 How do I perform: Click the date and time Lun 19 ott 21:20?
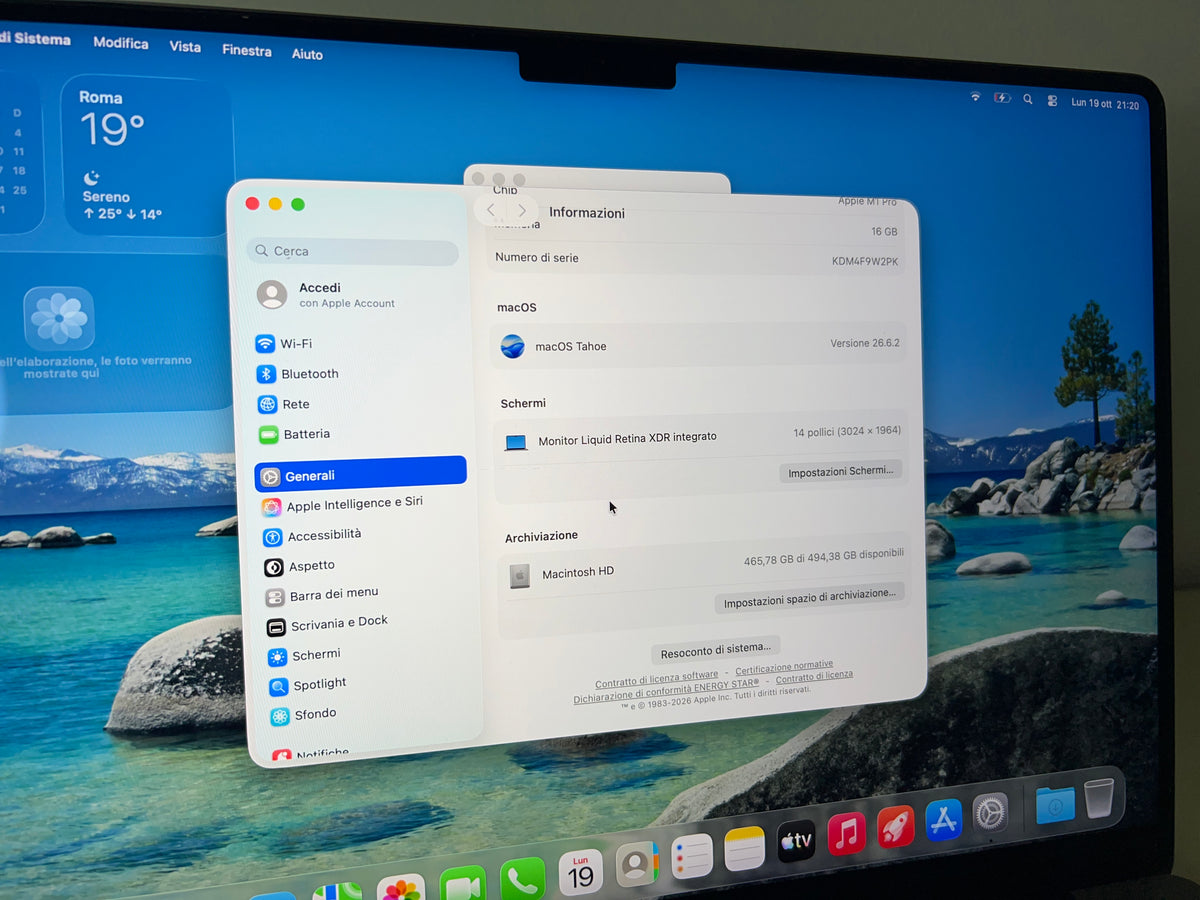click(x=1105, y=103)
